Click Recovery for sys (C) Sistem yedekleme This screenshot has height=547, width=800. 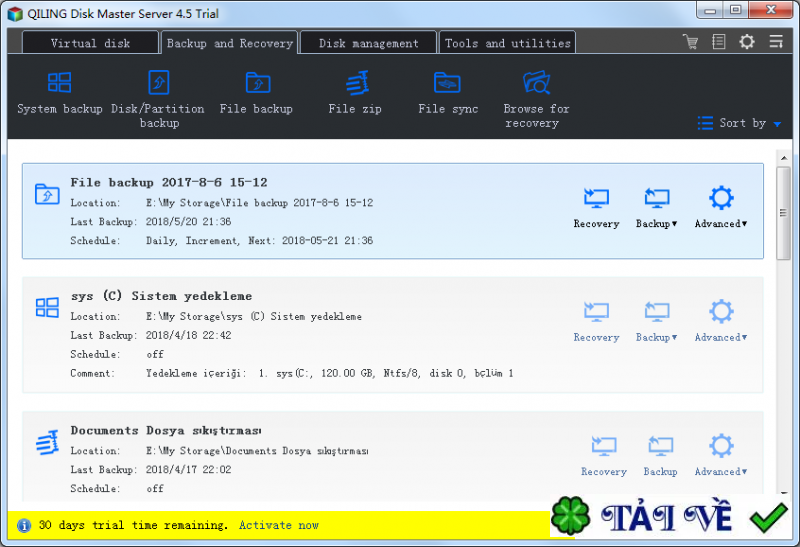tap(596, 322)
